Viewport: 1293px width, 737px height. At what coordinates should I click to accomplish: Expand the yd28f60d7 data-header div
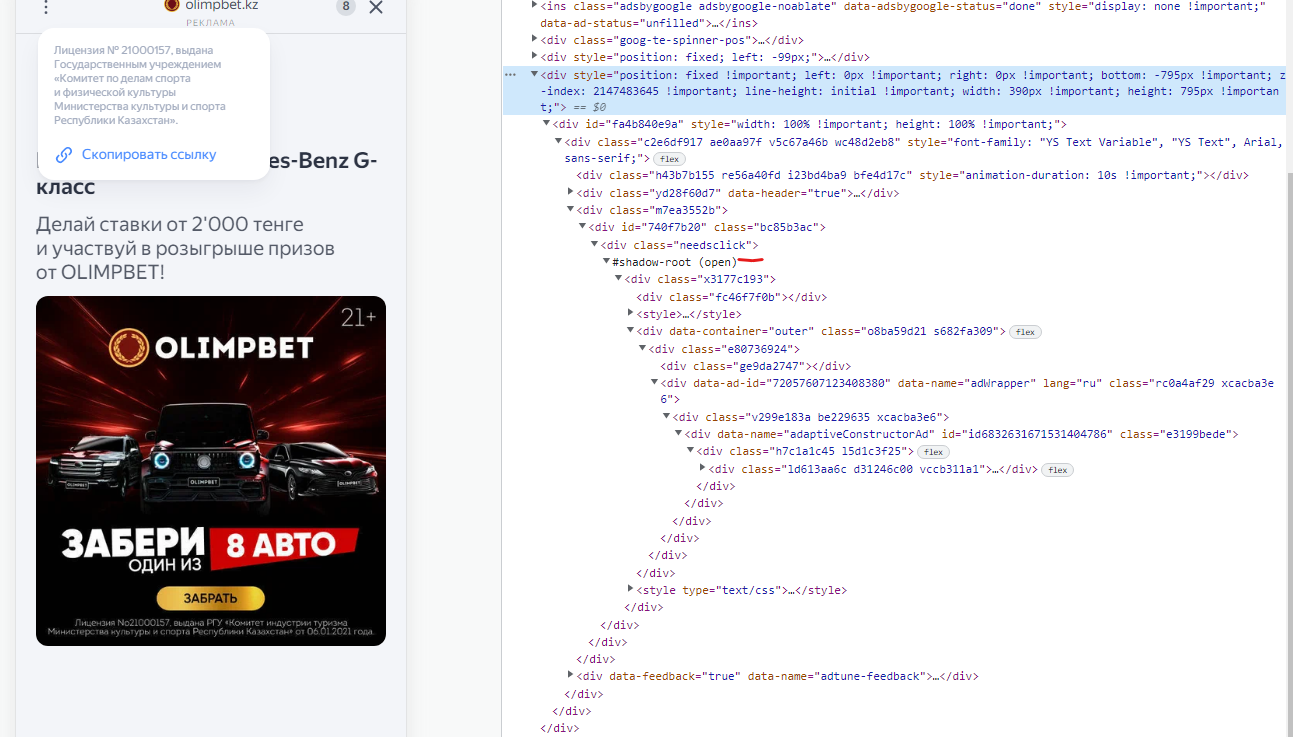[570, 193]
